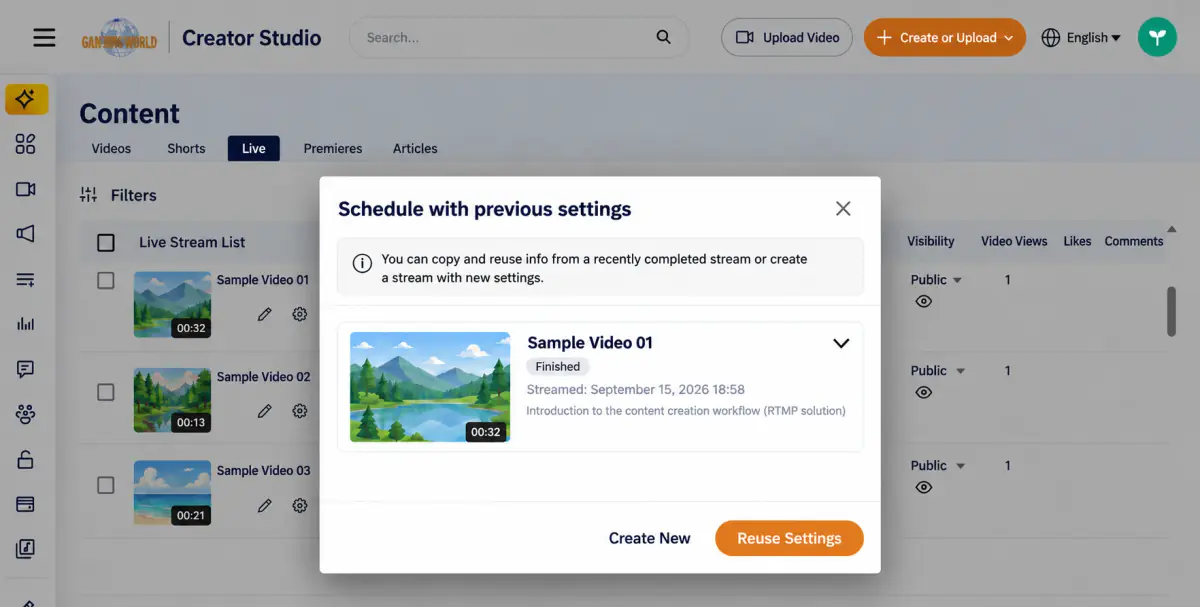
Task: Toggle the Live Stream List select-all checkbox
Action: pyautogui.click(x=106, y=242)
